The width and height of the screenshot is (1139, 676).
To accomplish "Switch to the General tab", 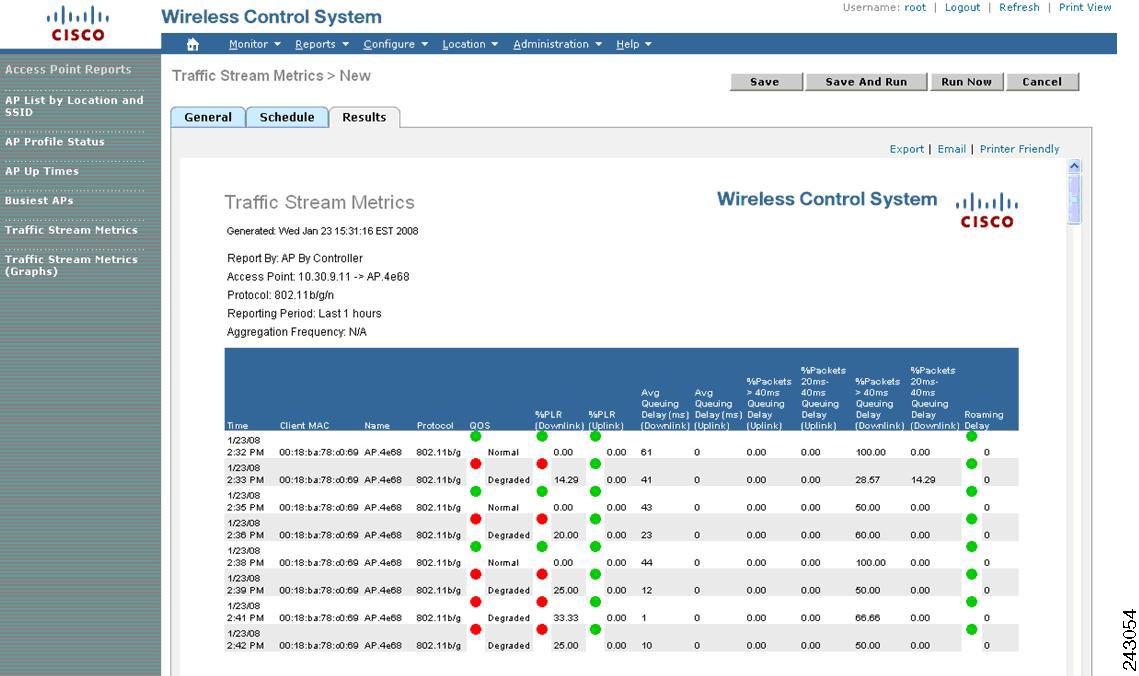I will [x=208, y=117].
